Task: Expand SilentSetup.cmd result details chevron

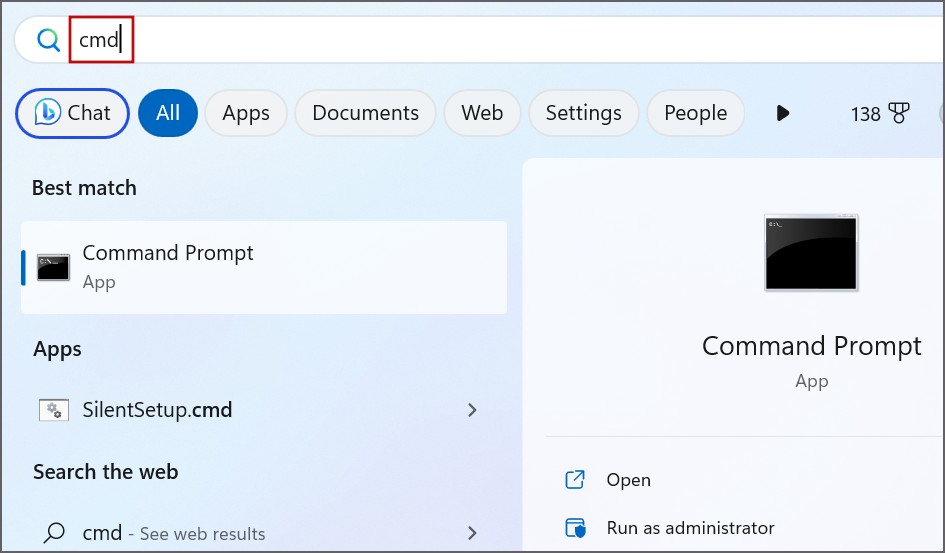Action: (472, 410)
